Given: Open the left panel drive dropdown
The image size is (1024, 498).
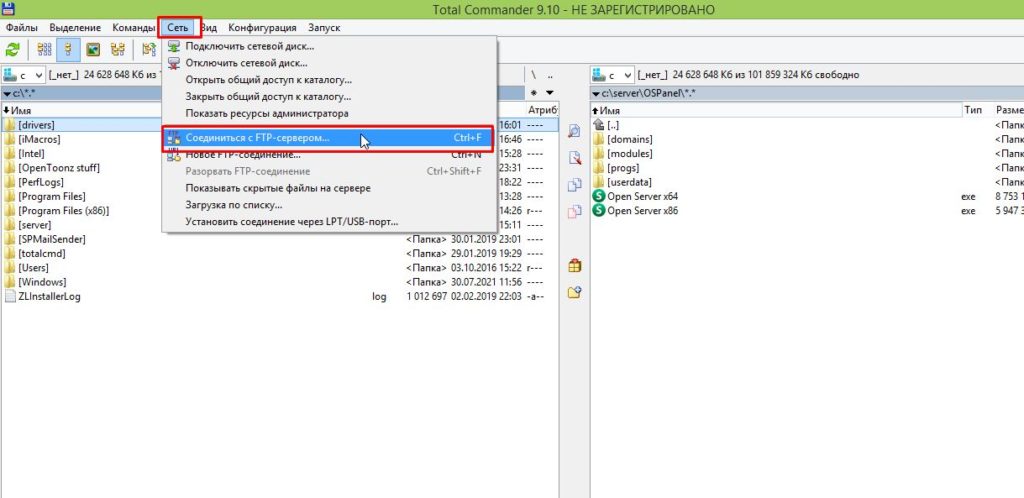Looking at the screenshot, I should 38,75.
